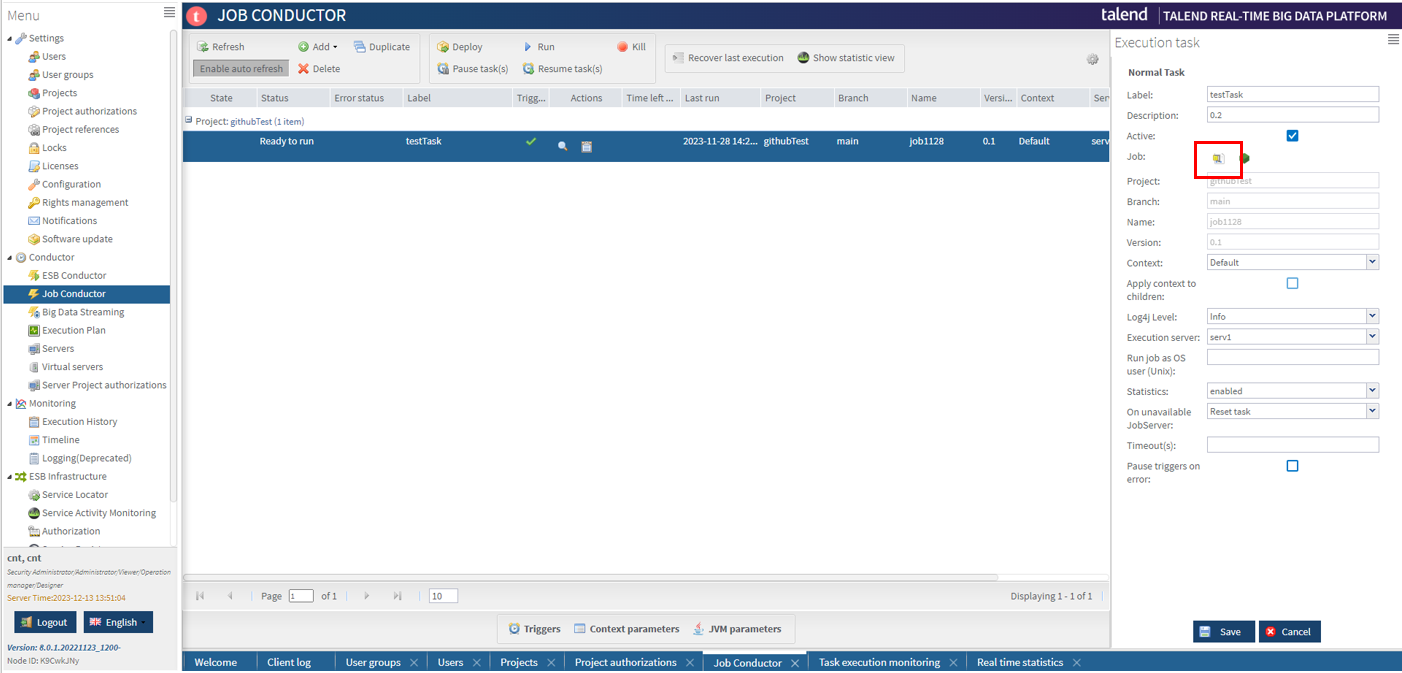Kill the running task

(631, 47)
